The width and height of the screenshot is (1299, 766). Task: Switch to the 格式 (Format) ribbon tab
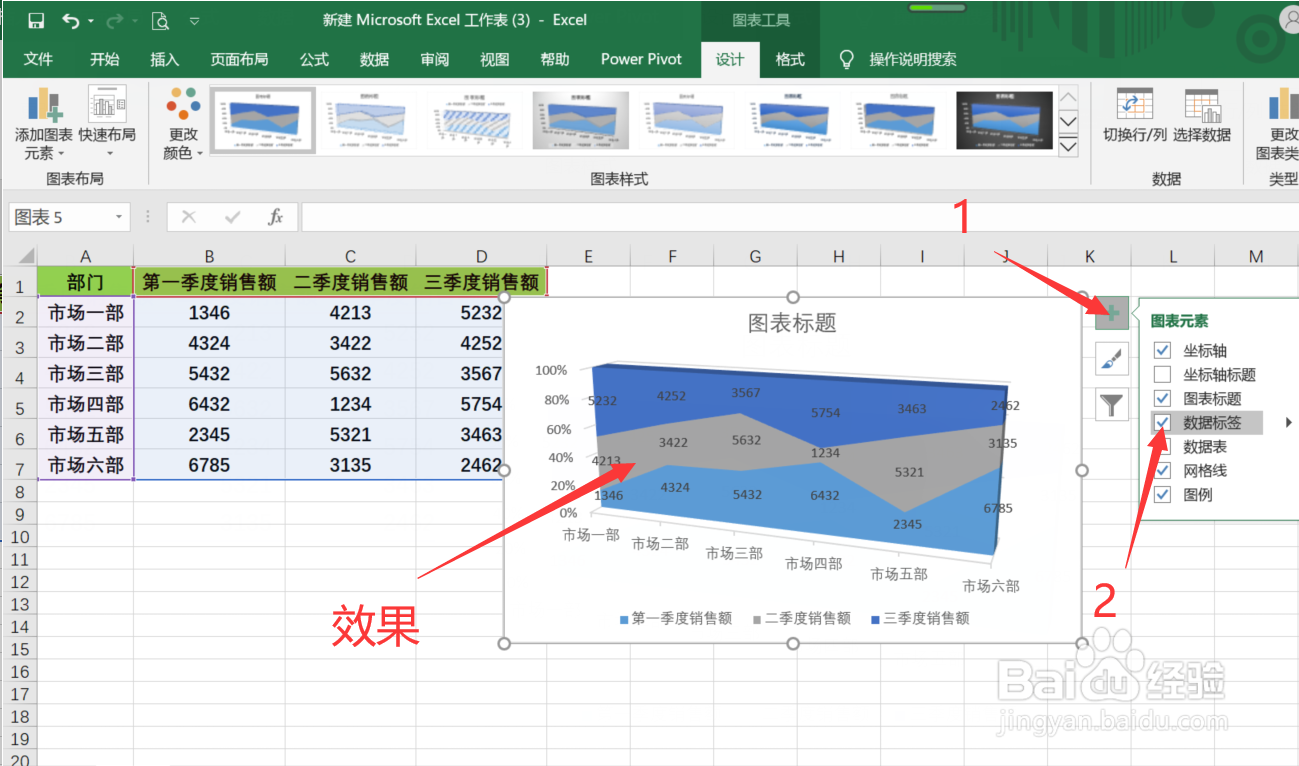pos(789,59)
